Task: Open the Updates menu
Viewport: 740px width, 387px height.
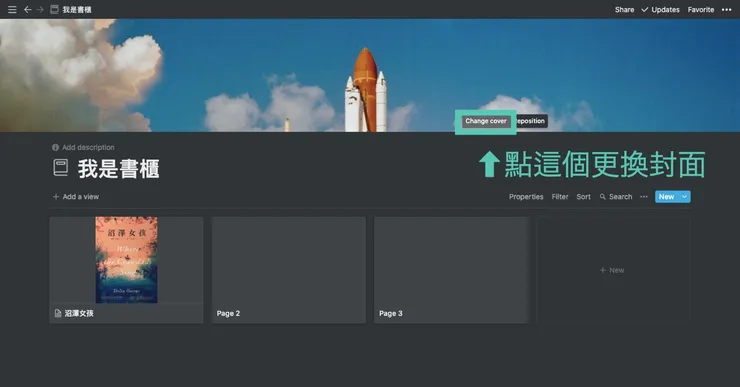Action: coord(660,9)
